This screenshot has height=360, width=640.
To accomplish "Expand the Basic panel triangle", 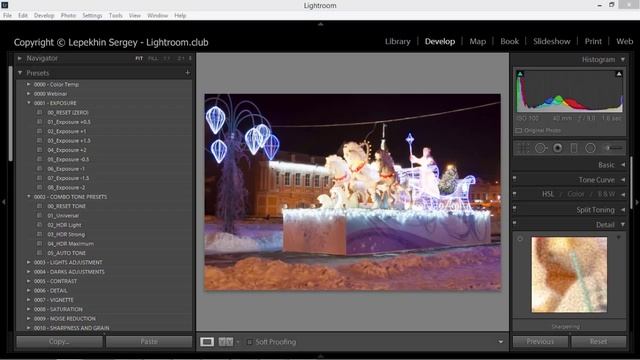I will pos(623,164).
